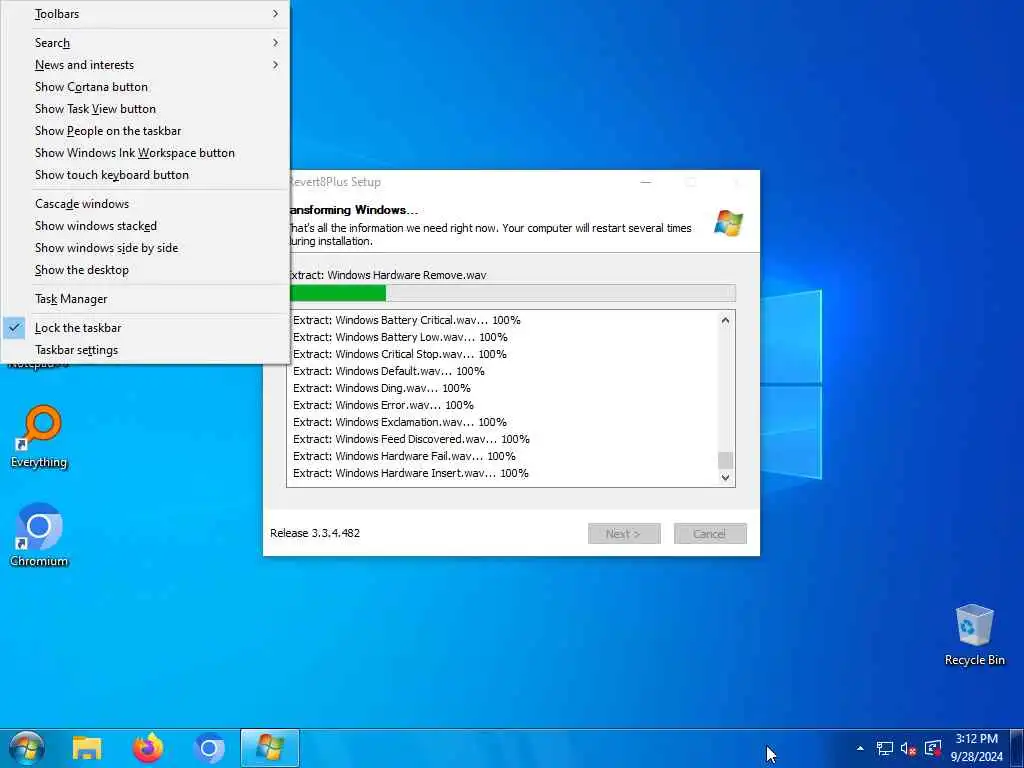Toggle Show Task View button
Image resolution: width=1024 pixels, height=768 pixels.
(146, 109)
